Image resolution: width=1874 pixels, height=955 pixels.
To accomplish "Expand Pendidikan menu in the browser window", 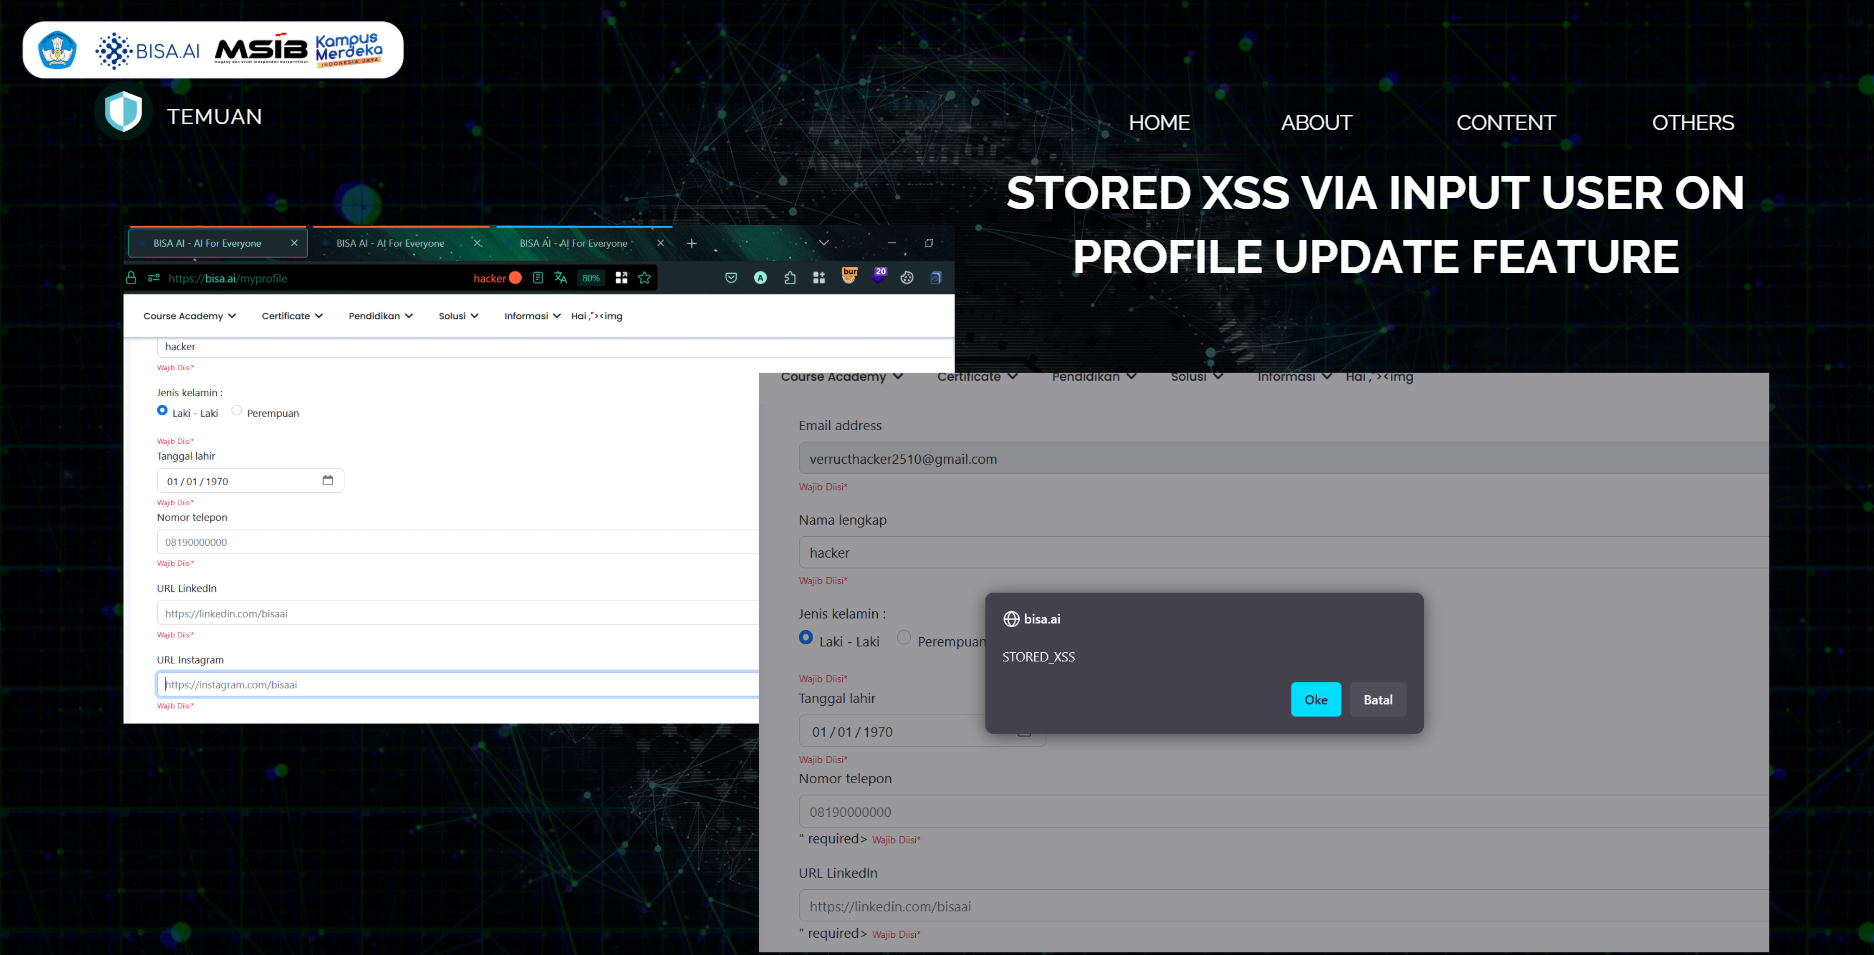I will [x=381, y=316].
